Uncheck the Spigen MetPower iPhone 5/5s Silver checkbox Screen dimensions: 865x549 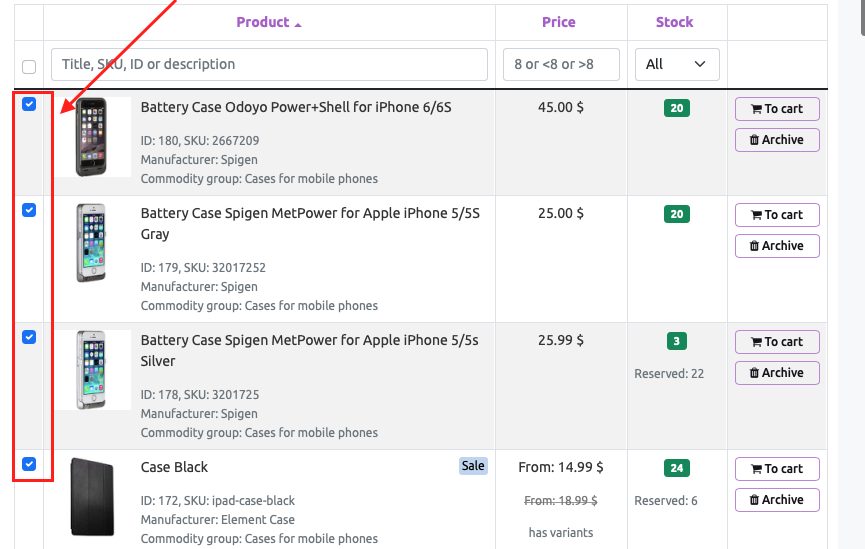coord(29,337)
